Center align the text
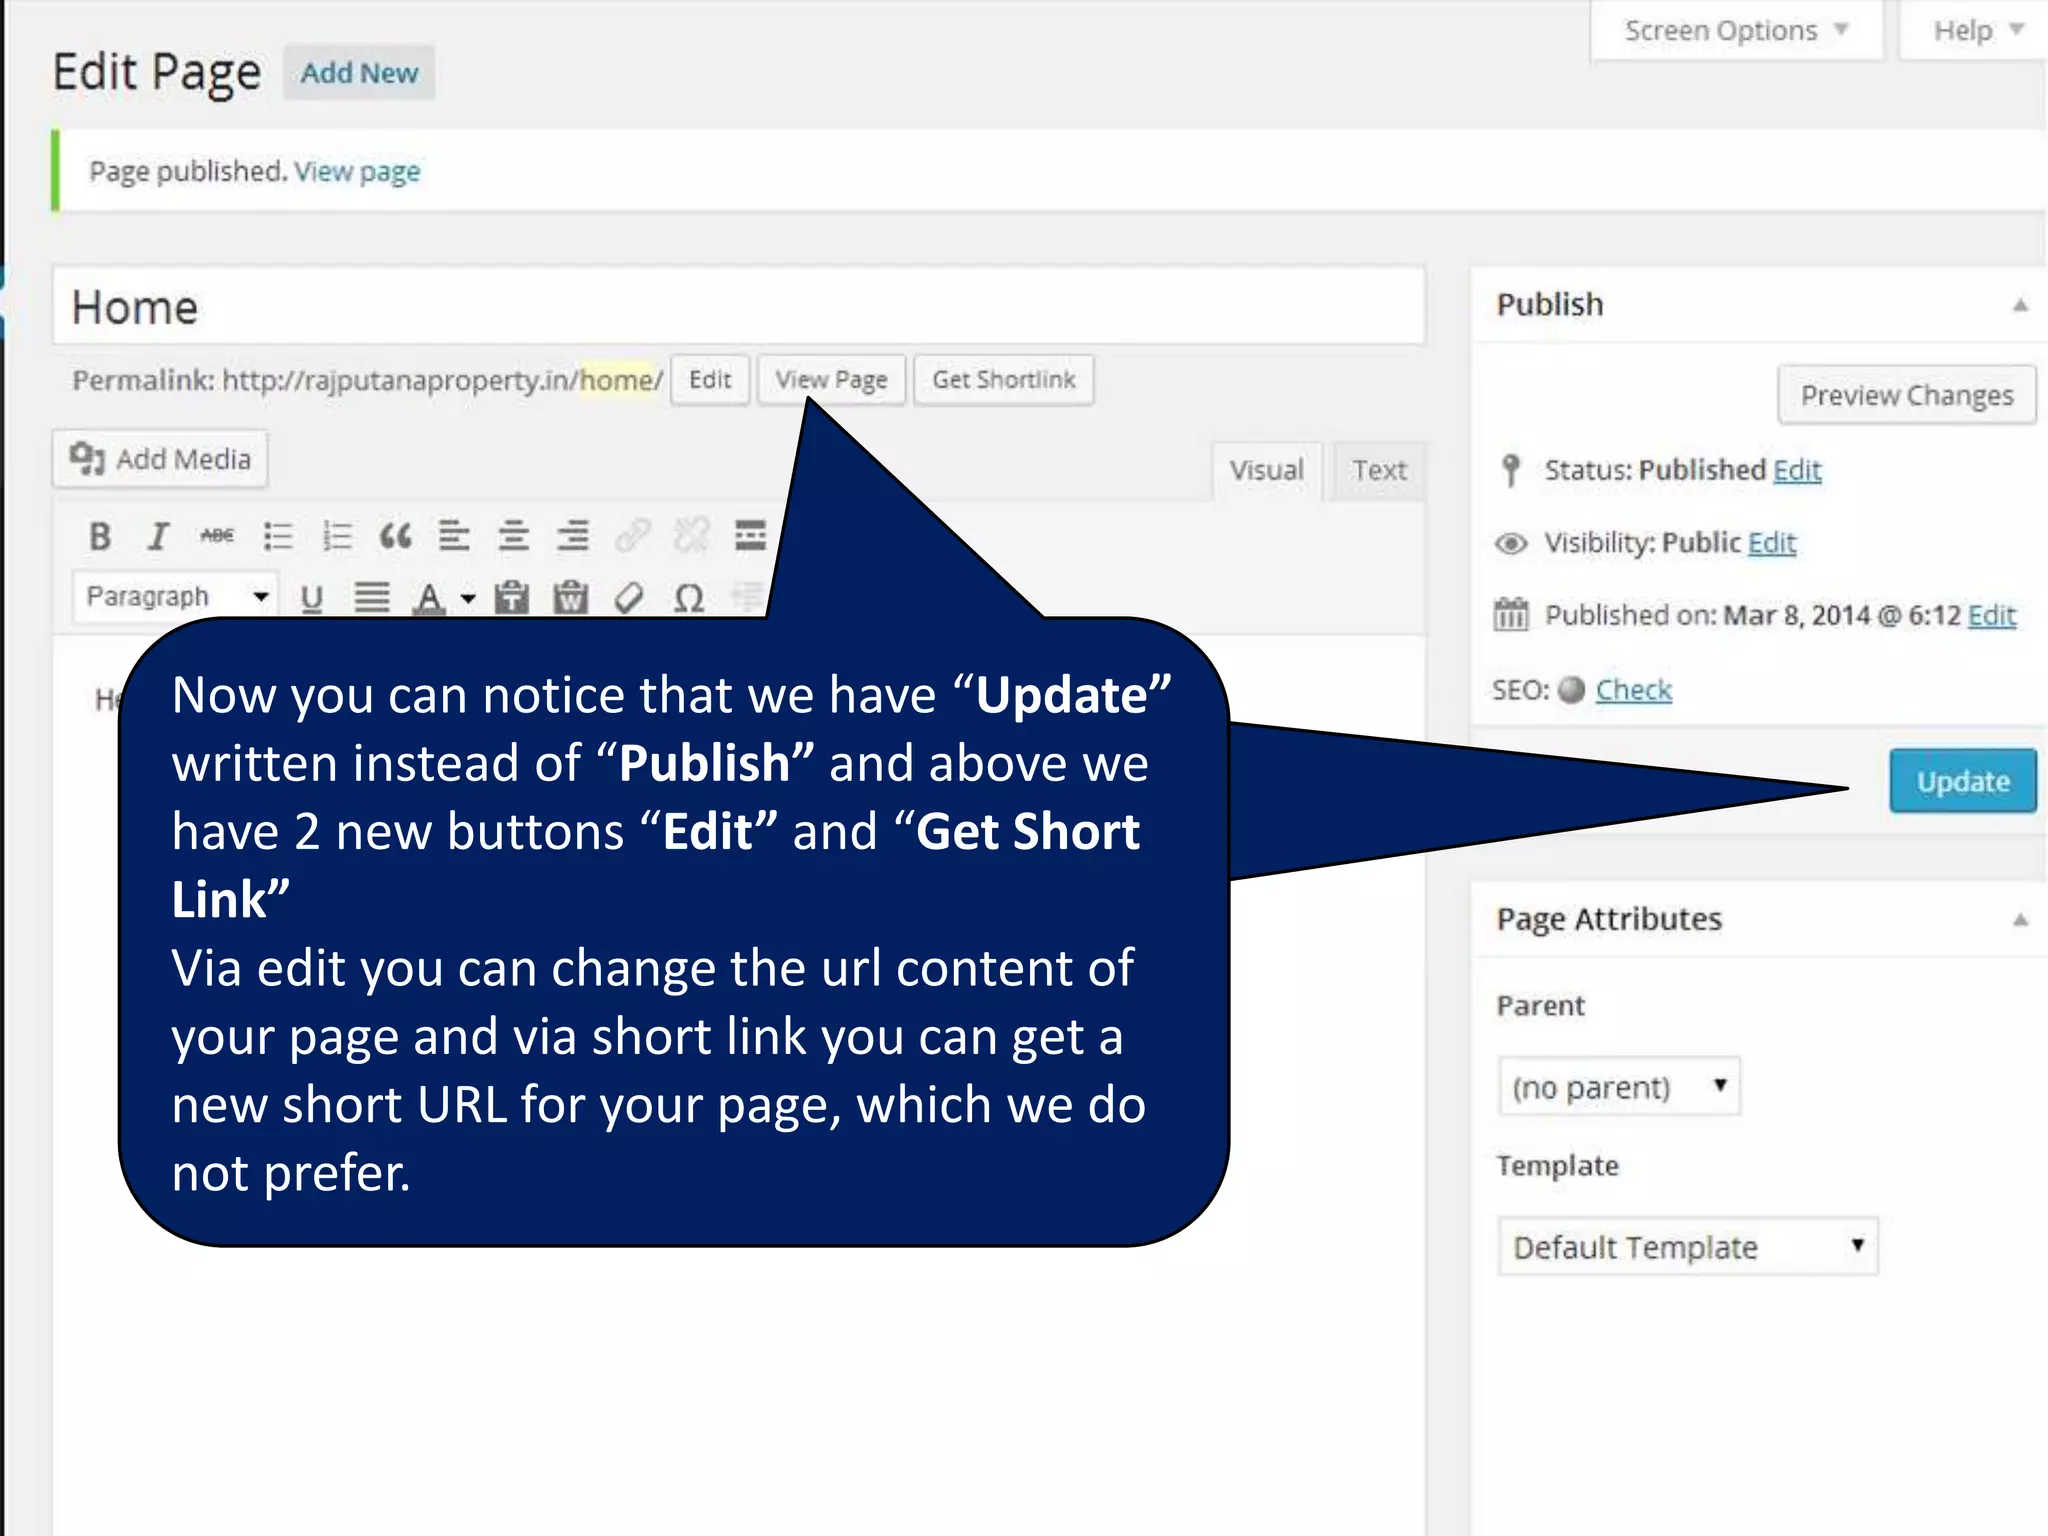This screenshot has width=2048, height=1536. click(513, 537)
